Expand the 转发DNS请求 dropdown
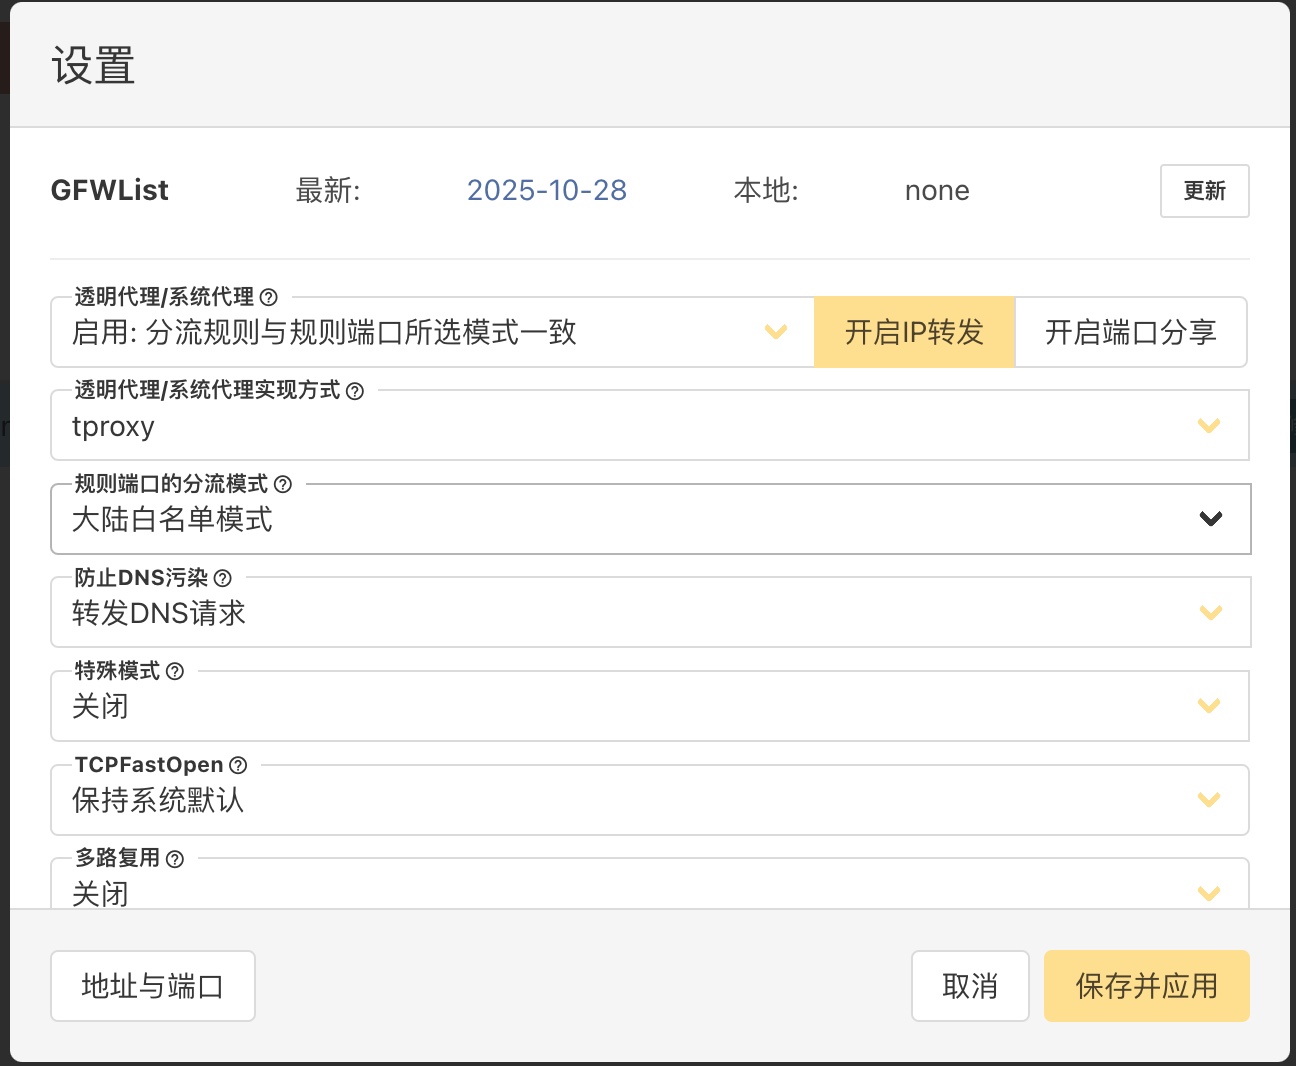Viewport: 1296px width, 1066px height. tap(649, 613)
